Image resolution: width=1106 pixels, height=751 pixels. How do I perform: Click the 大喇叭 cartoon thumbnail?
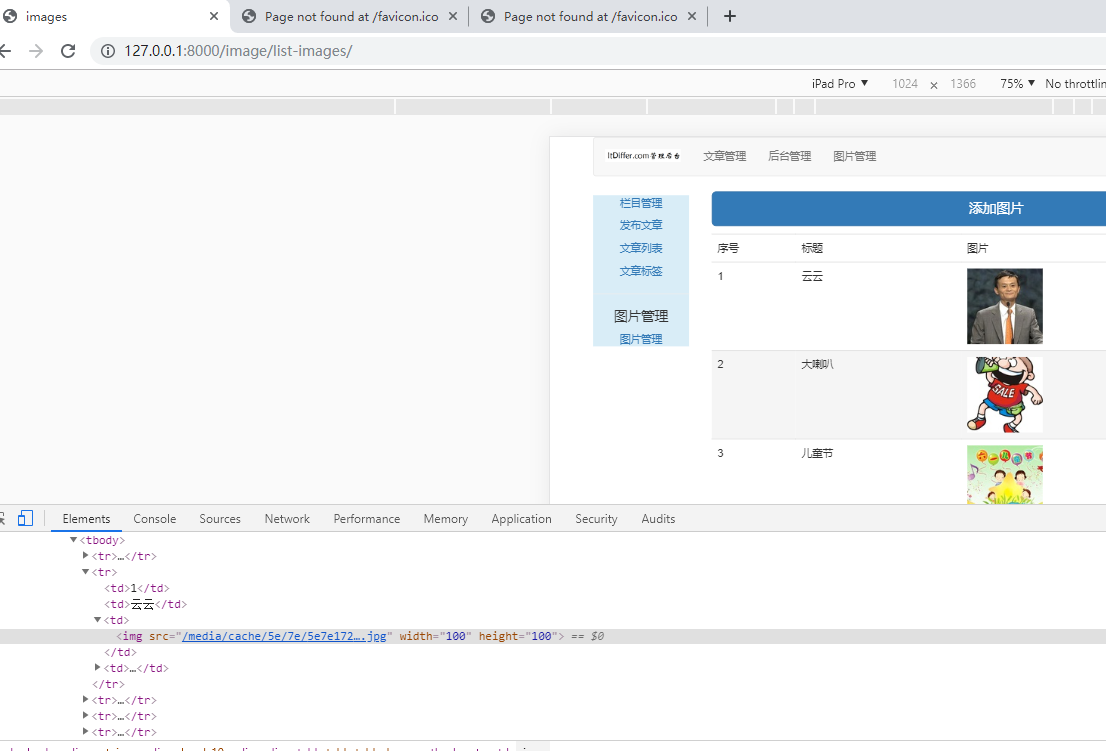coord(1004,394)
